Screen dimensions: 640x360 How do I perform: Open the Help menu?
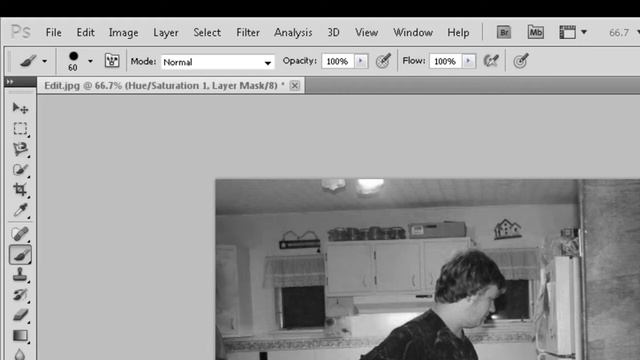tap(458, 33)
